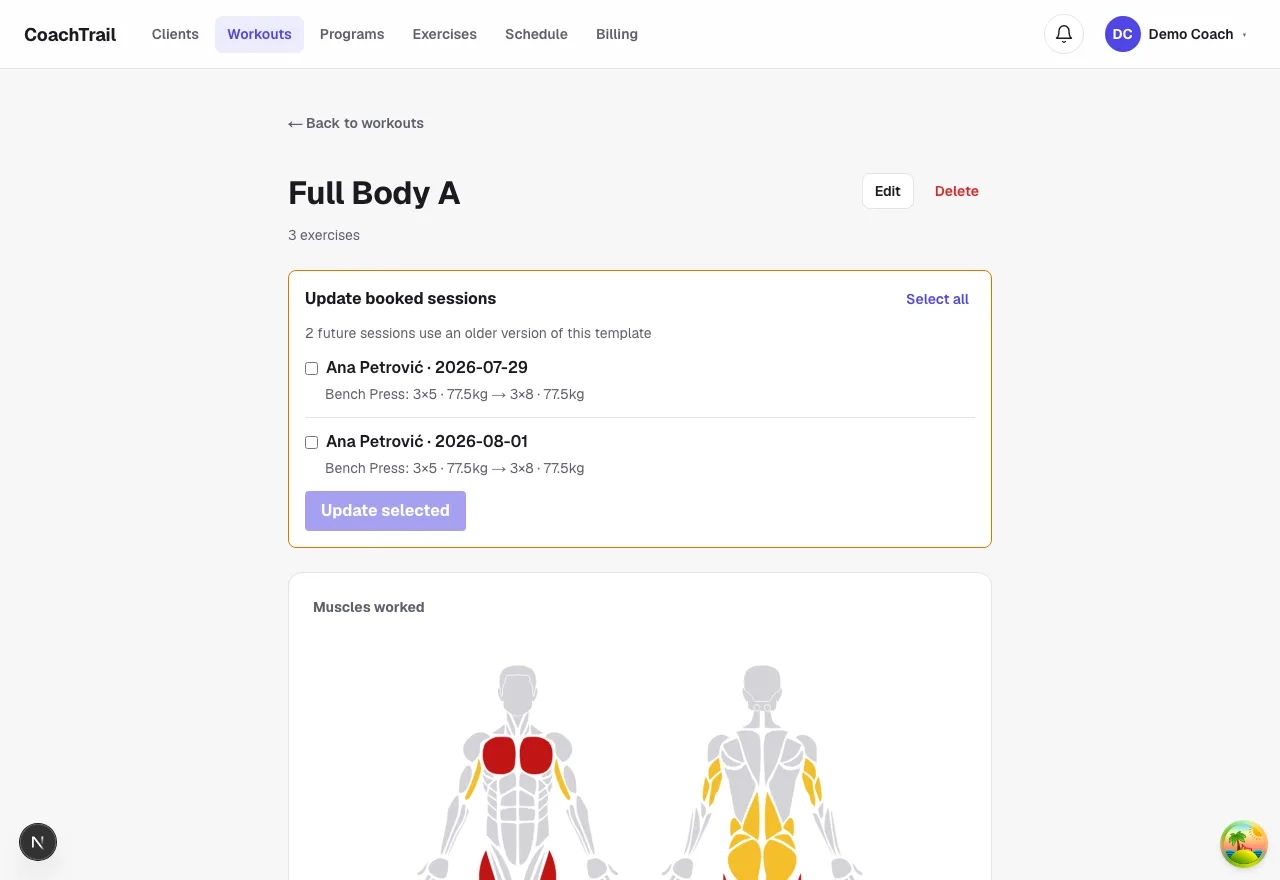Expand the Demo Coach account menu arrow

(1244, 34)
